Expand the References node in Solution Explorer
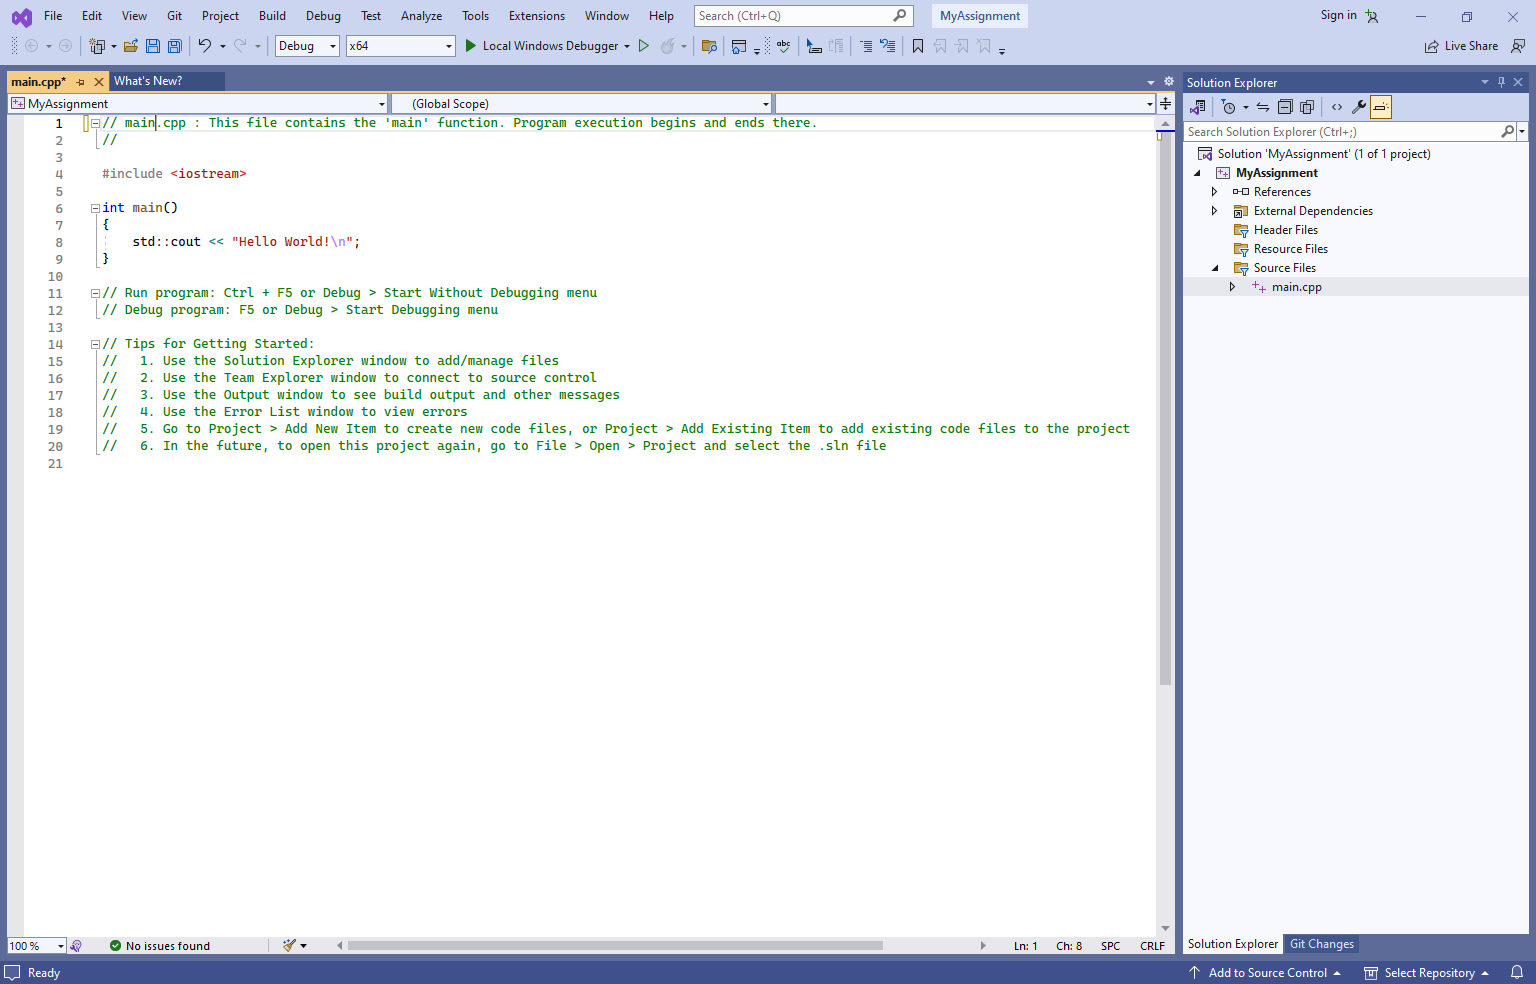1536x984 pixels. [1214, 191]
